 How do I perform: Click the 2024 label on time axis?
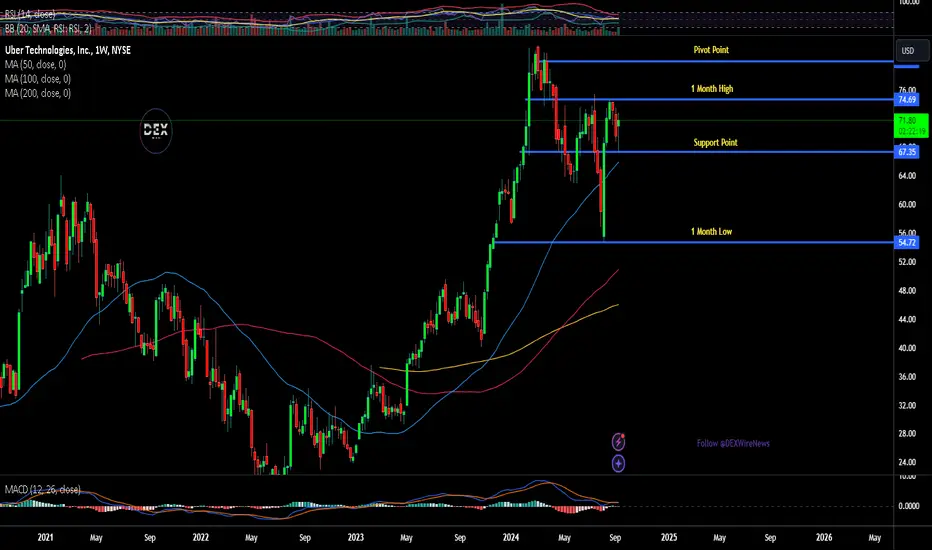point(511,538)
